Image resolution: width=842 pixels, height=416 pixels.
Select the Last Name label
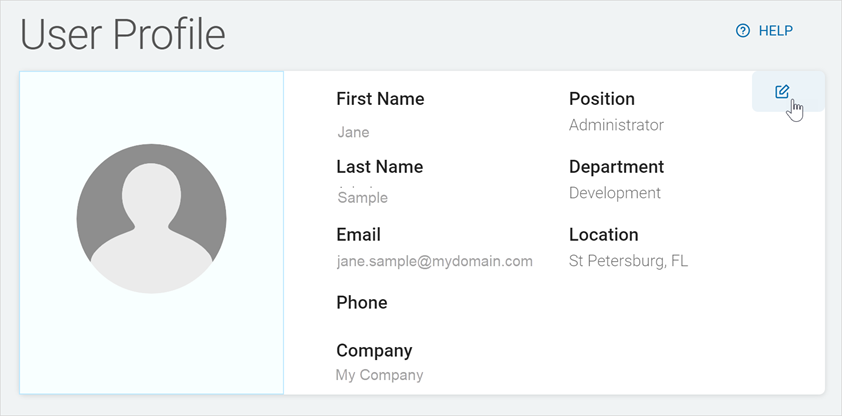pos(379,167)
